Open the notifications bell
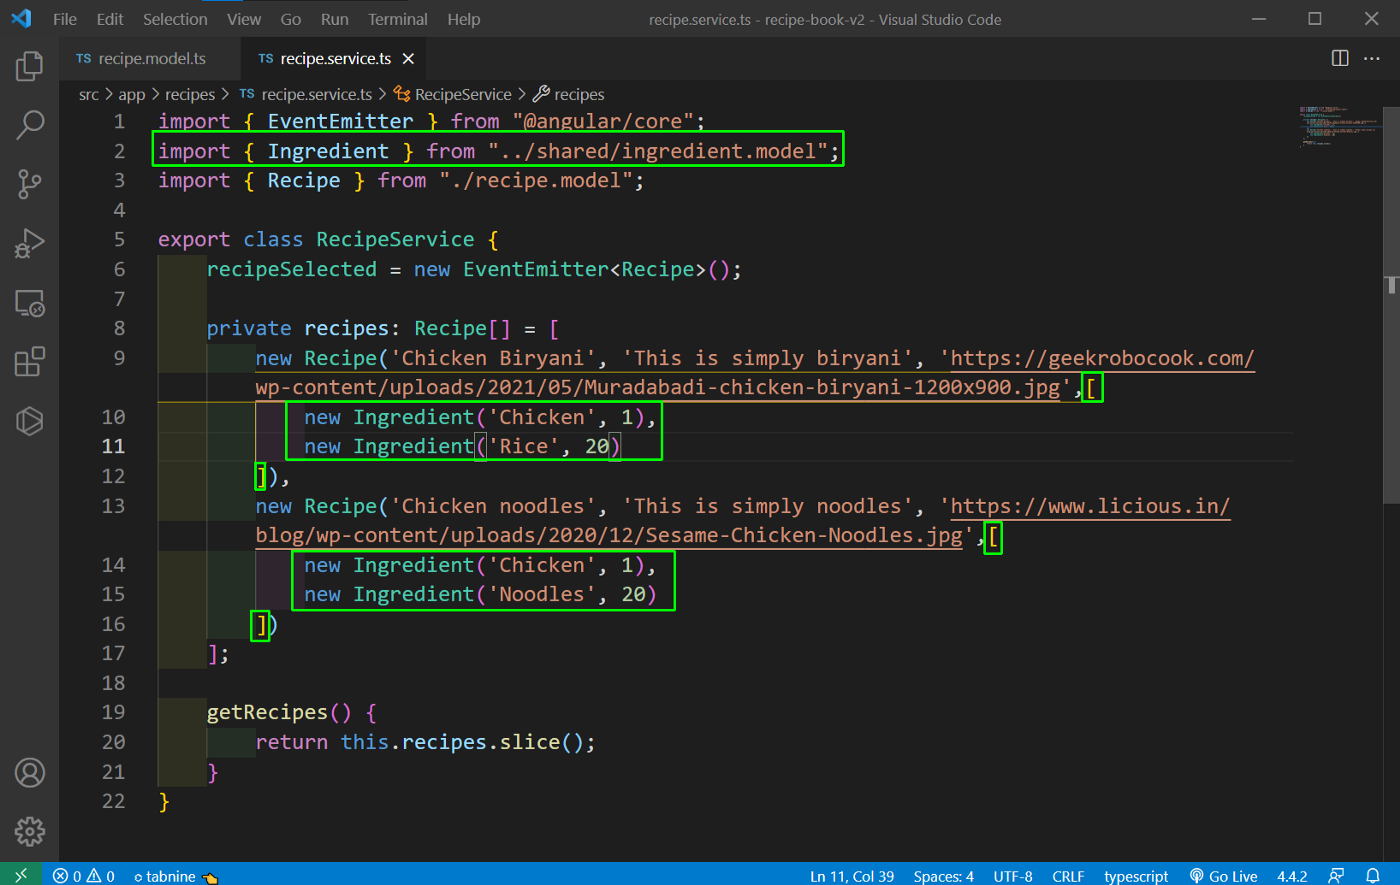Viewport: 1400px width, 885px height. [1372, 876]
